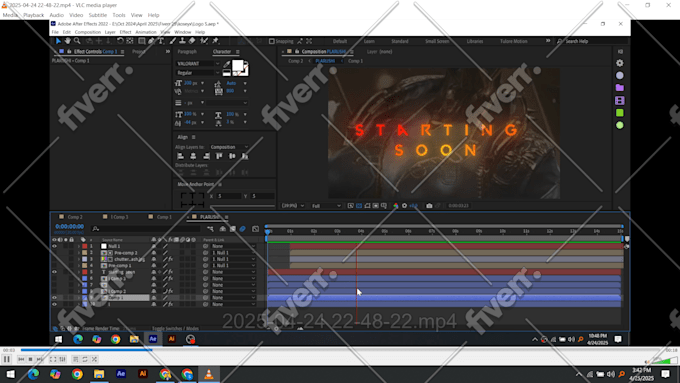Select the Roto Brush tool
680x383 pixels.
(204, 41)
